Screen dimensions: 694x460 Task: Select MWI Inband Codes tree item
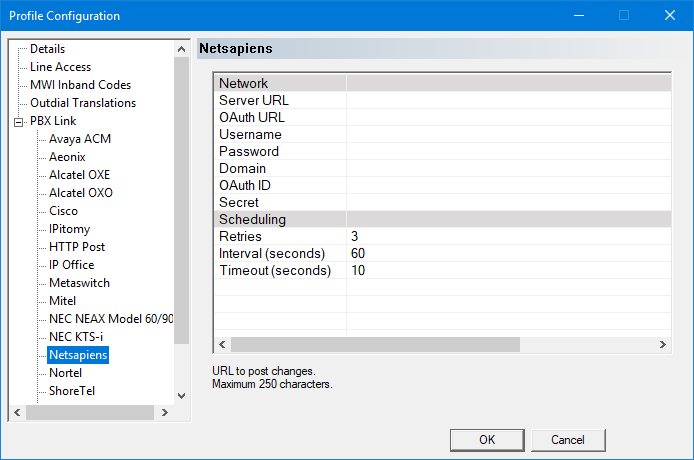tap(80, 85)
